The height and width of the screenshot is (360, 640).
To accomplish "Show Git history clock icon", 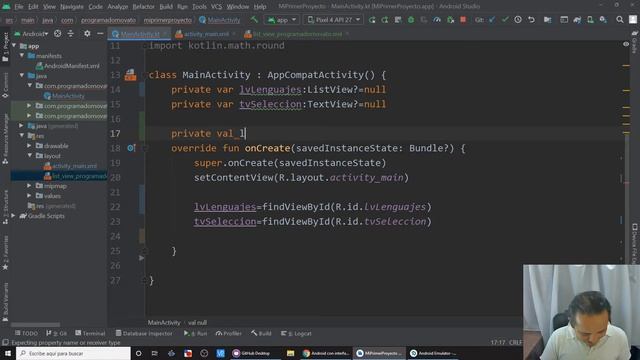I will pyautogui.click(x=518, y=20).
